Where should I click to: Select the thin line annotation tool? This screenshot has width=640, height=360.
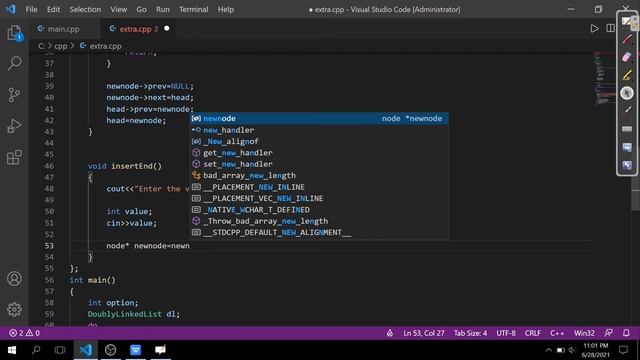pyautogui.click(x=627, y=111)
